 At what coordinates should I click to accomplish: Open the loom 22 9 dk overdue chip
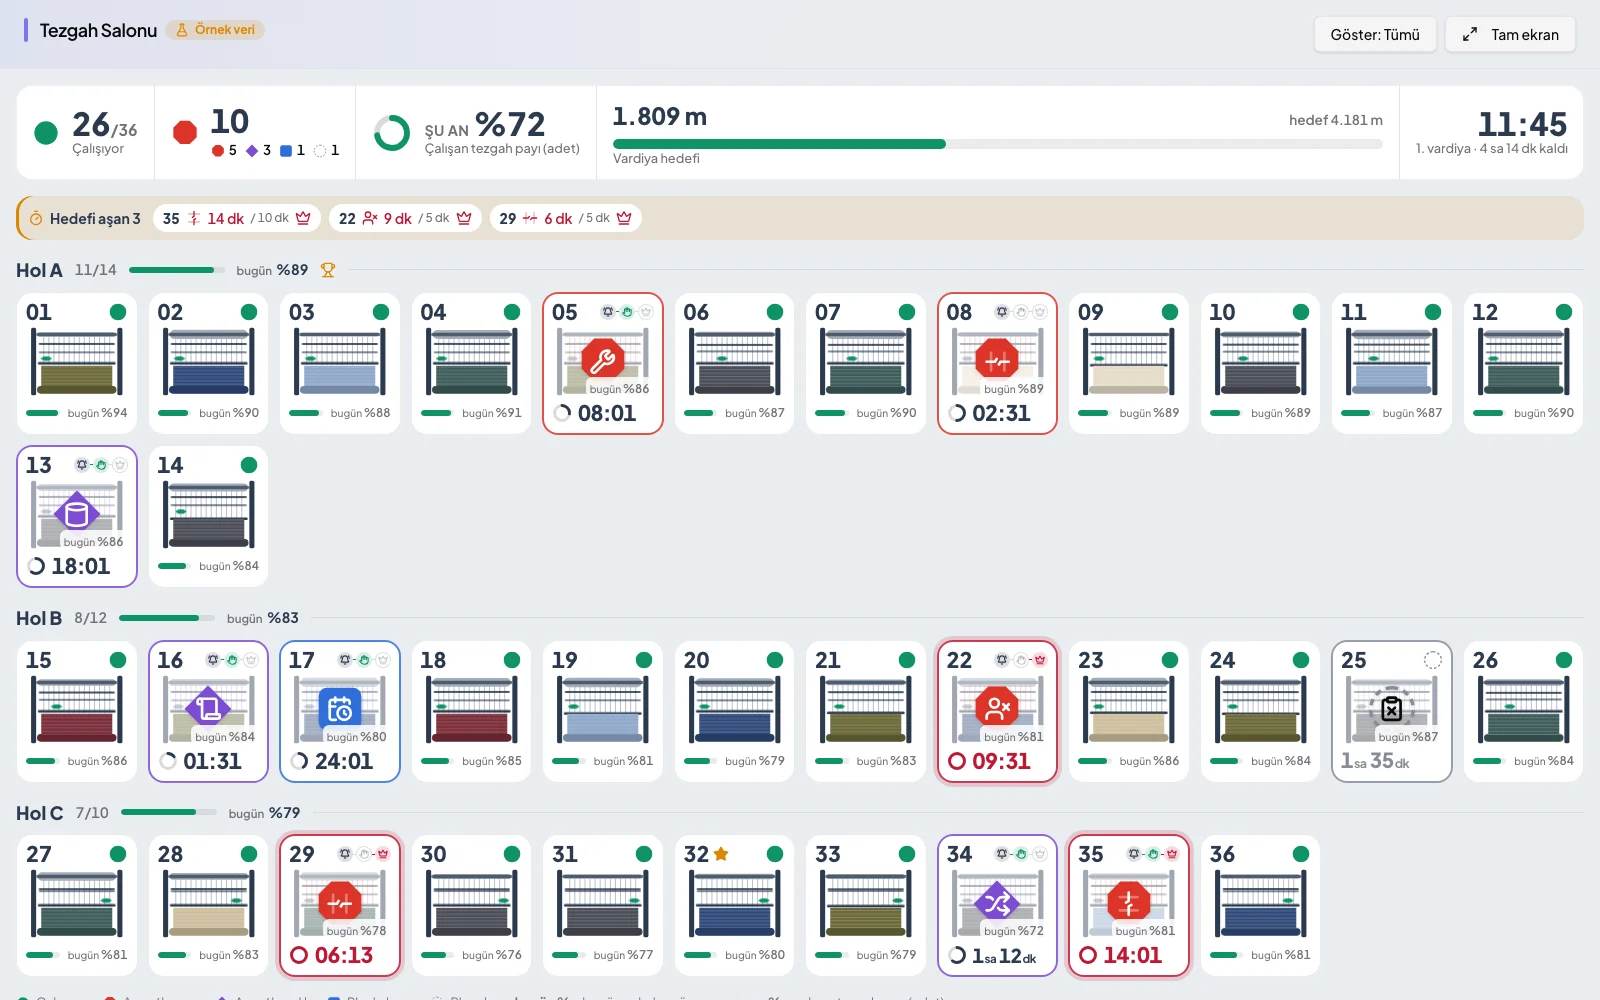tap(405, 218)
